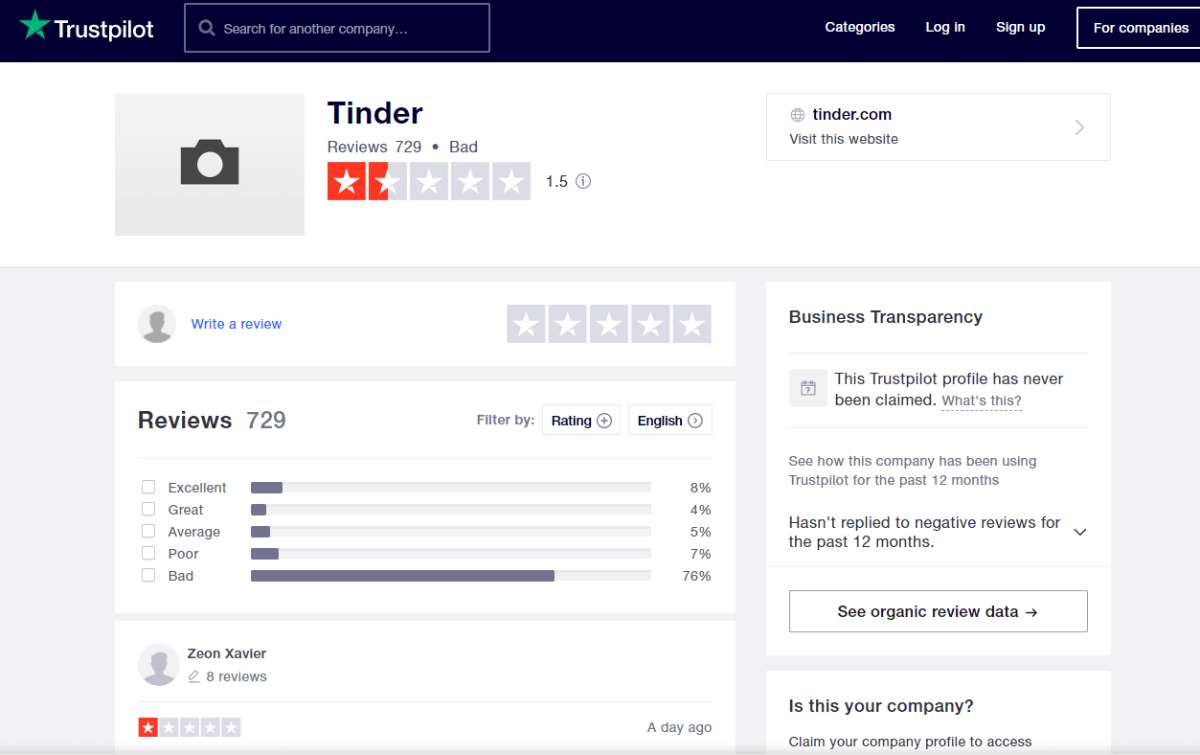Click the Is this your company? heading
The width and height of the screenshot is (1200, 755).
pyautogui.click(x=881, y=706)
